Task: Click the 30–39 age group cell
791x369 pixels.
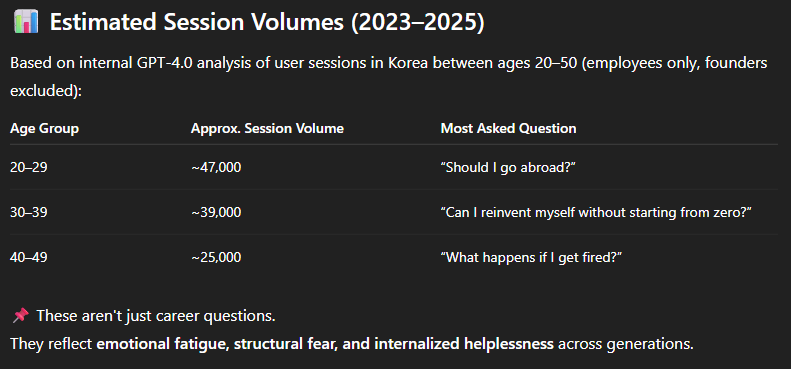Action: coord(29,213)
